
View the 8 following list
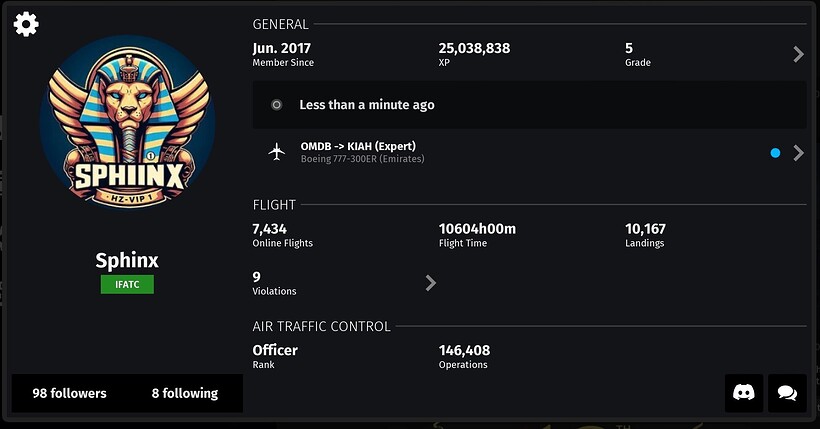(x=185, y=393)
